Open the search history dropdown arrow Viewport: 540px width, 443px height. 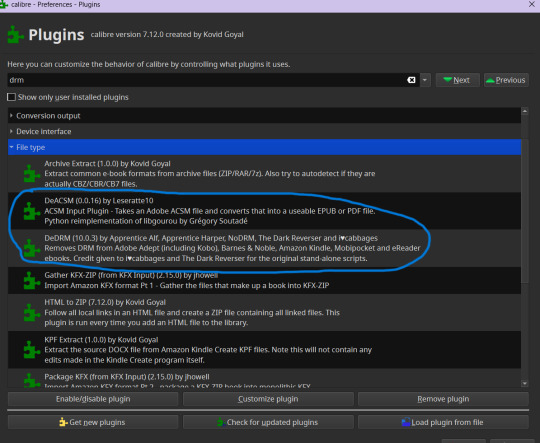425,80
